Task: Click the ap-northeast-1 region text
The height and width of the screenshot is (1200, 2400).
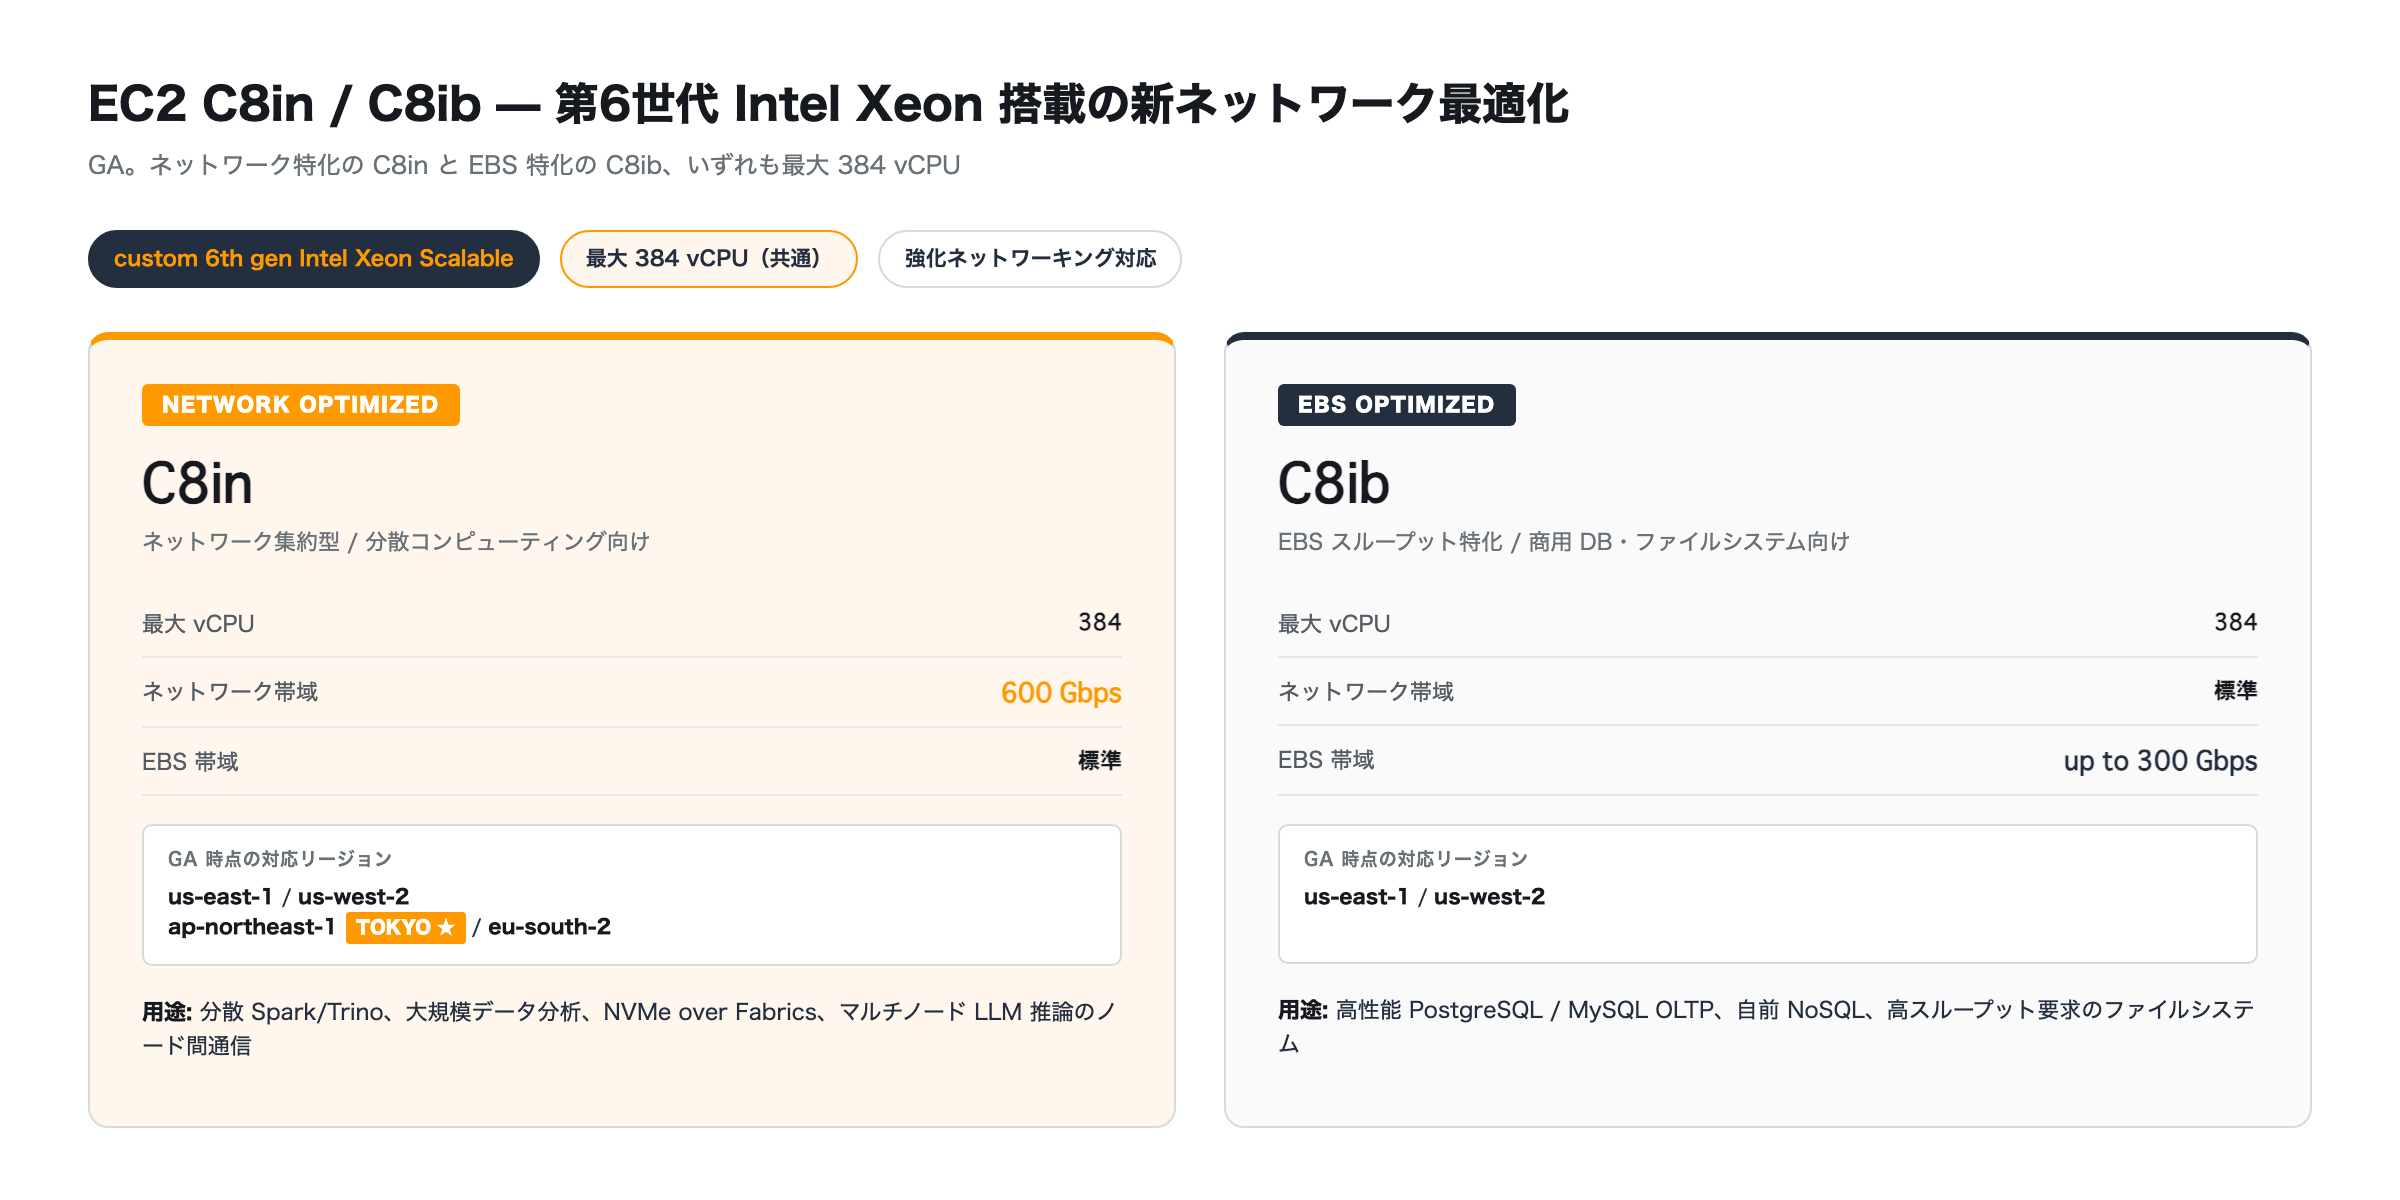Action: (x=251, y=927)
